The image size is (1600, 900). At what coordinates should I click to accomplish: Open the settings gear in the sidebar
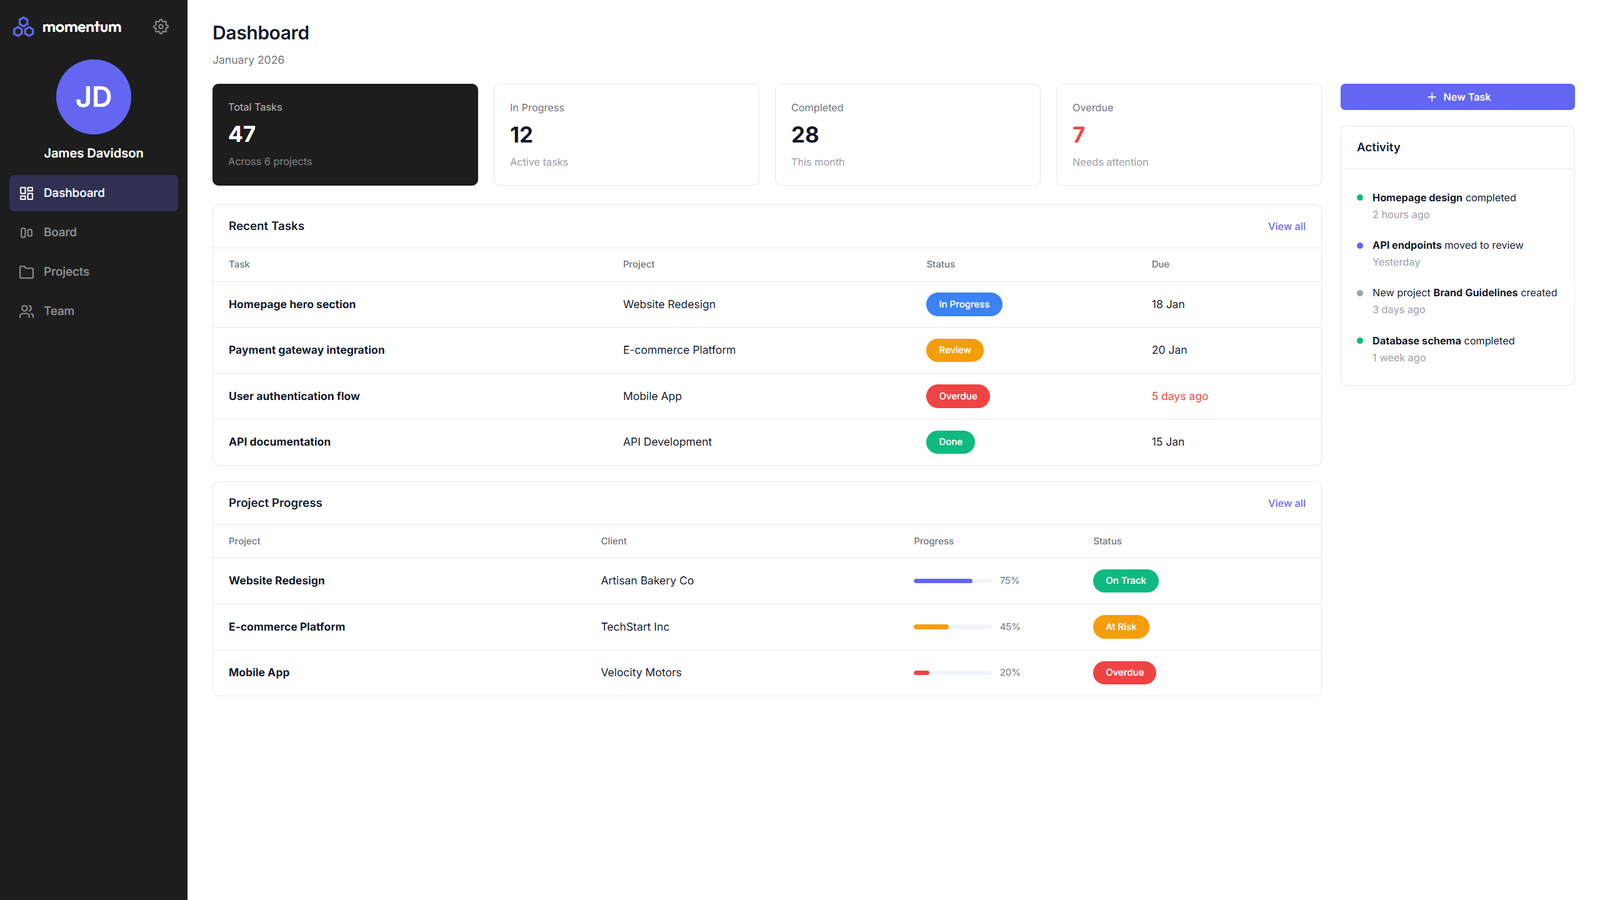click(161, 26)
